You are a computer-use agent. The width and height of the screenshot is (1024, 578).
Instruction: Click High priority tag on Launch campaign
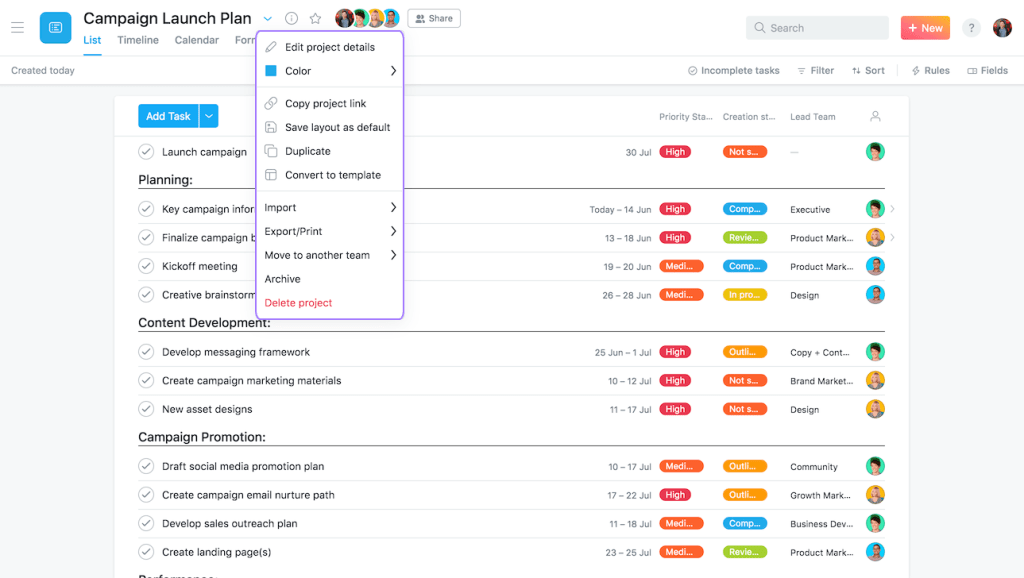coord(675,152)
